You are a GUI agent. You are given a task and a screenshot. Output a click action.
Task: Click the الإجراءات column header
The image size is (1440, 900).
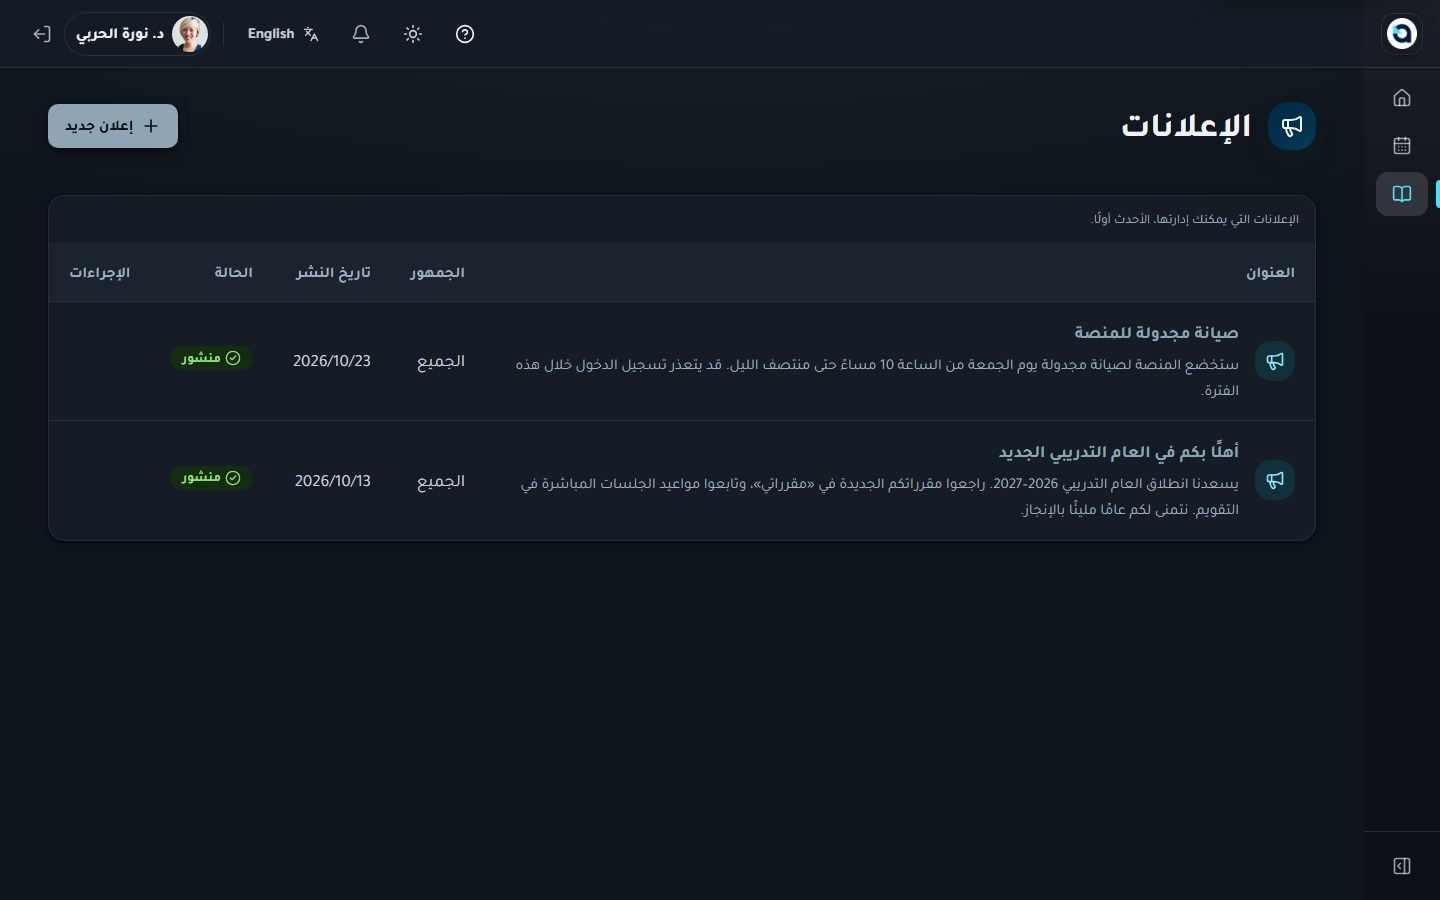[100, 273]
